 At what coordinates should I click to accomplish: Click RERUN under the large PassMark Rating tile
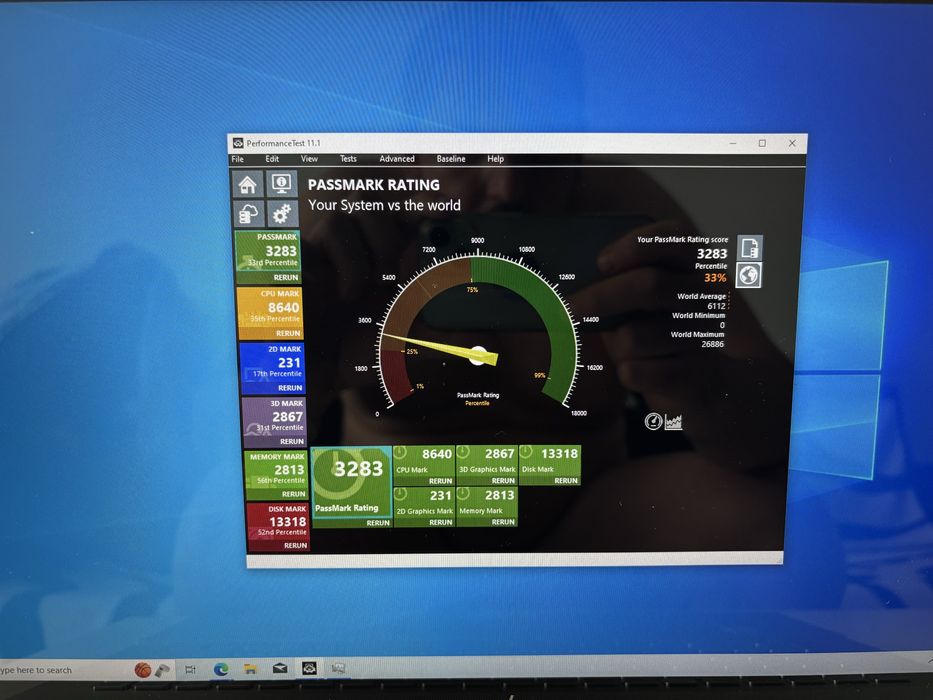[x=378, y=523]
